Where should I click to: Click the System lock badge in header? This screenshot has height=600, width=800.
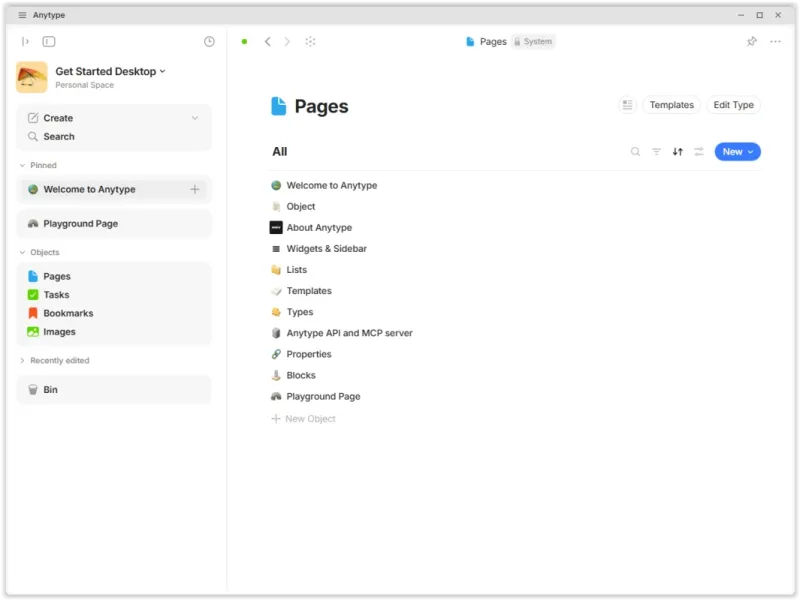(533, 41)
